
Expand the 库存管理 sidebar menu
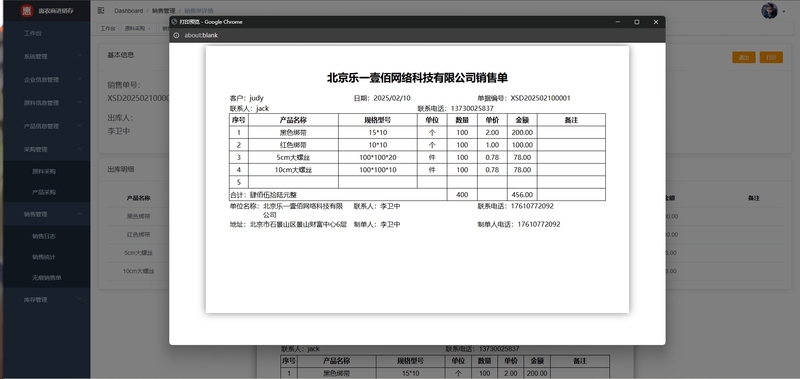(47, 299)
